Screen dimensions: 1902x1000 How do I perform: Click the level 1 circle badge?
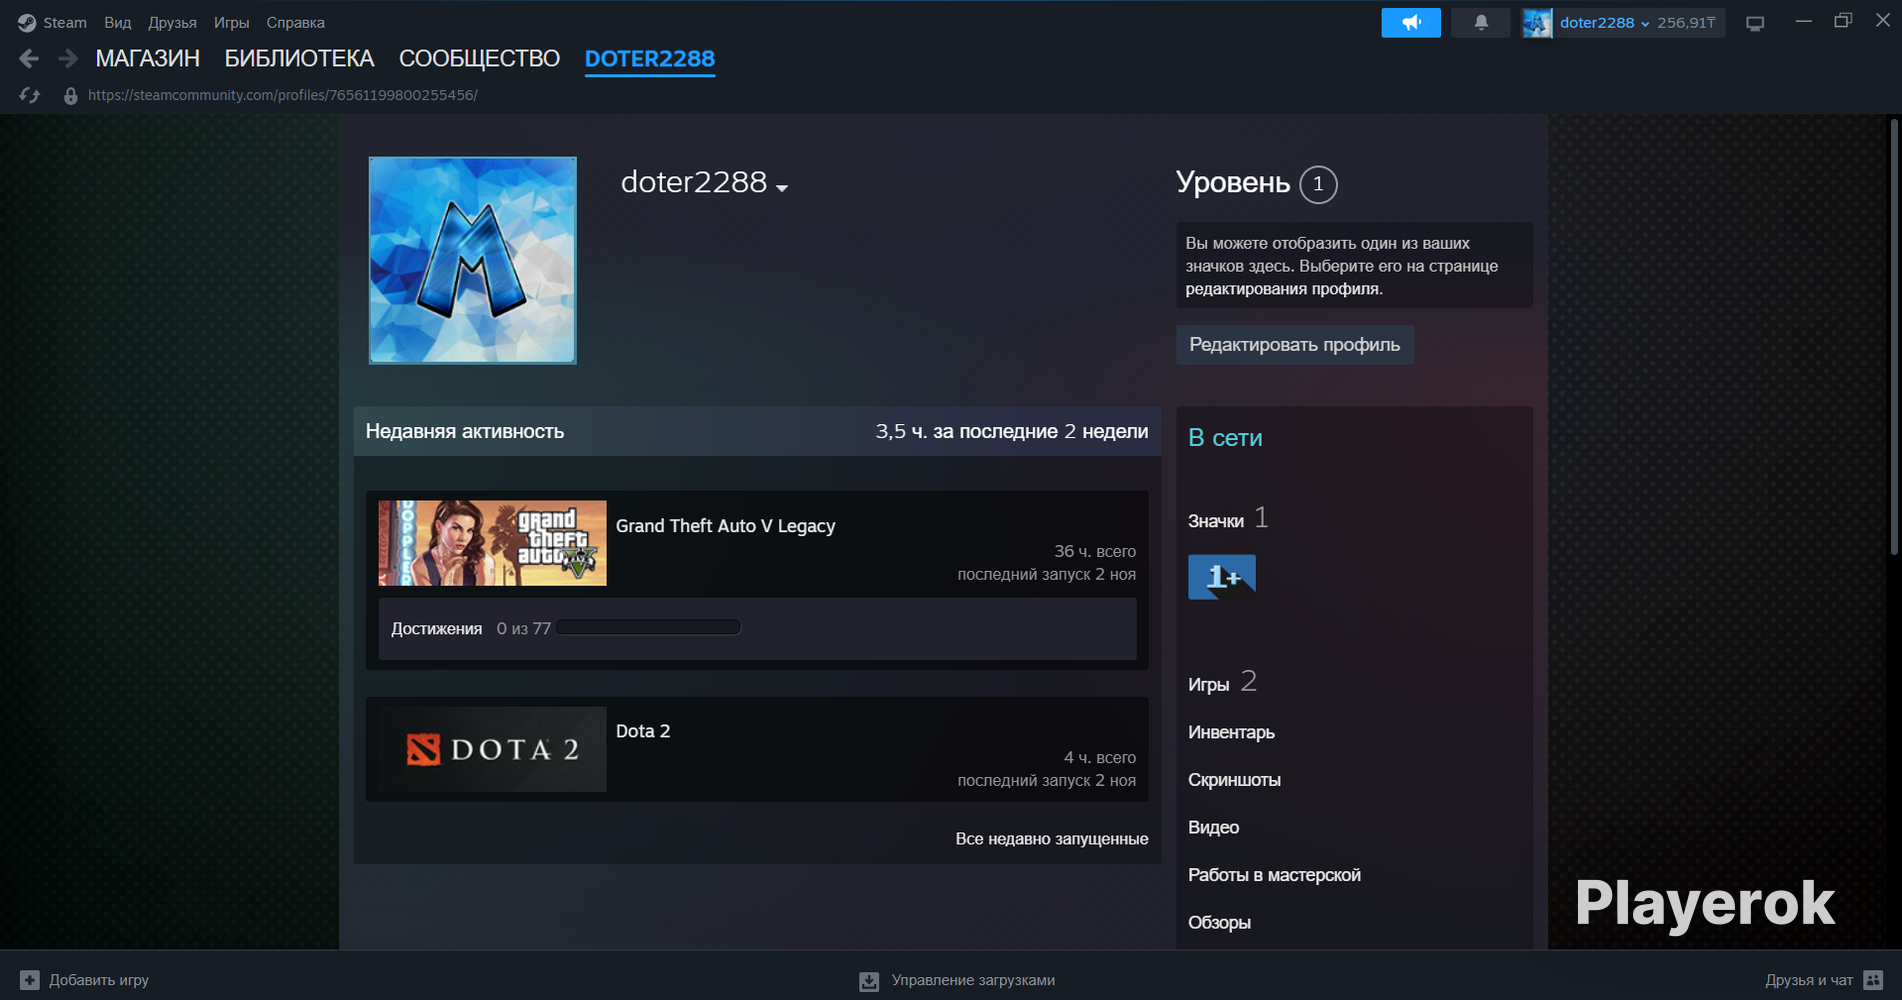click(1318, 184)
